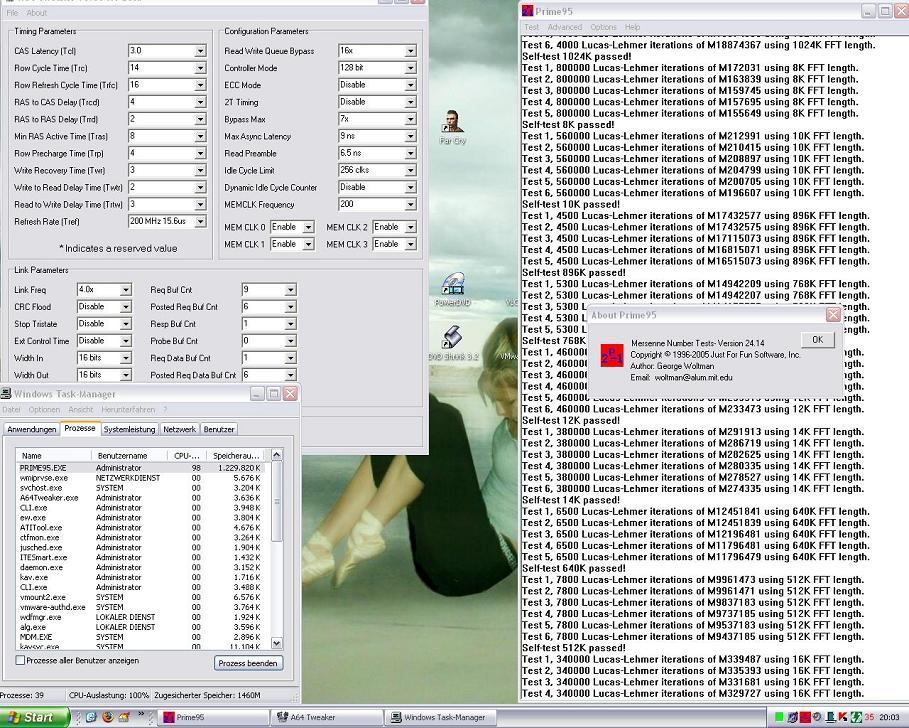
Task: Click the red Prime95 tray icon
Action: click(x=805, y=718)
